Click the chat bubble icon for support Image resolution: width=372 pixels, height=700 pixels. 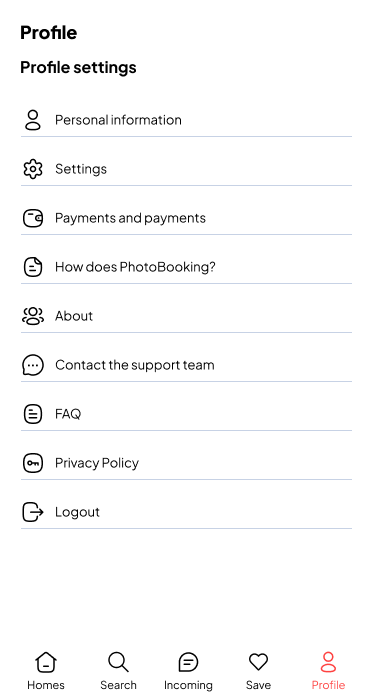pos(33,365)
